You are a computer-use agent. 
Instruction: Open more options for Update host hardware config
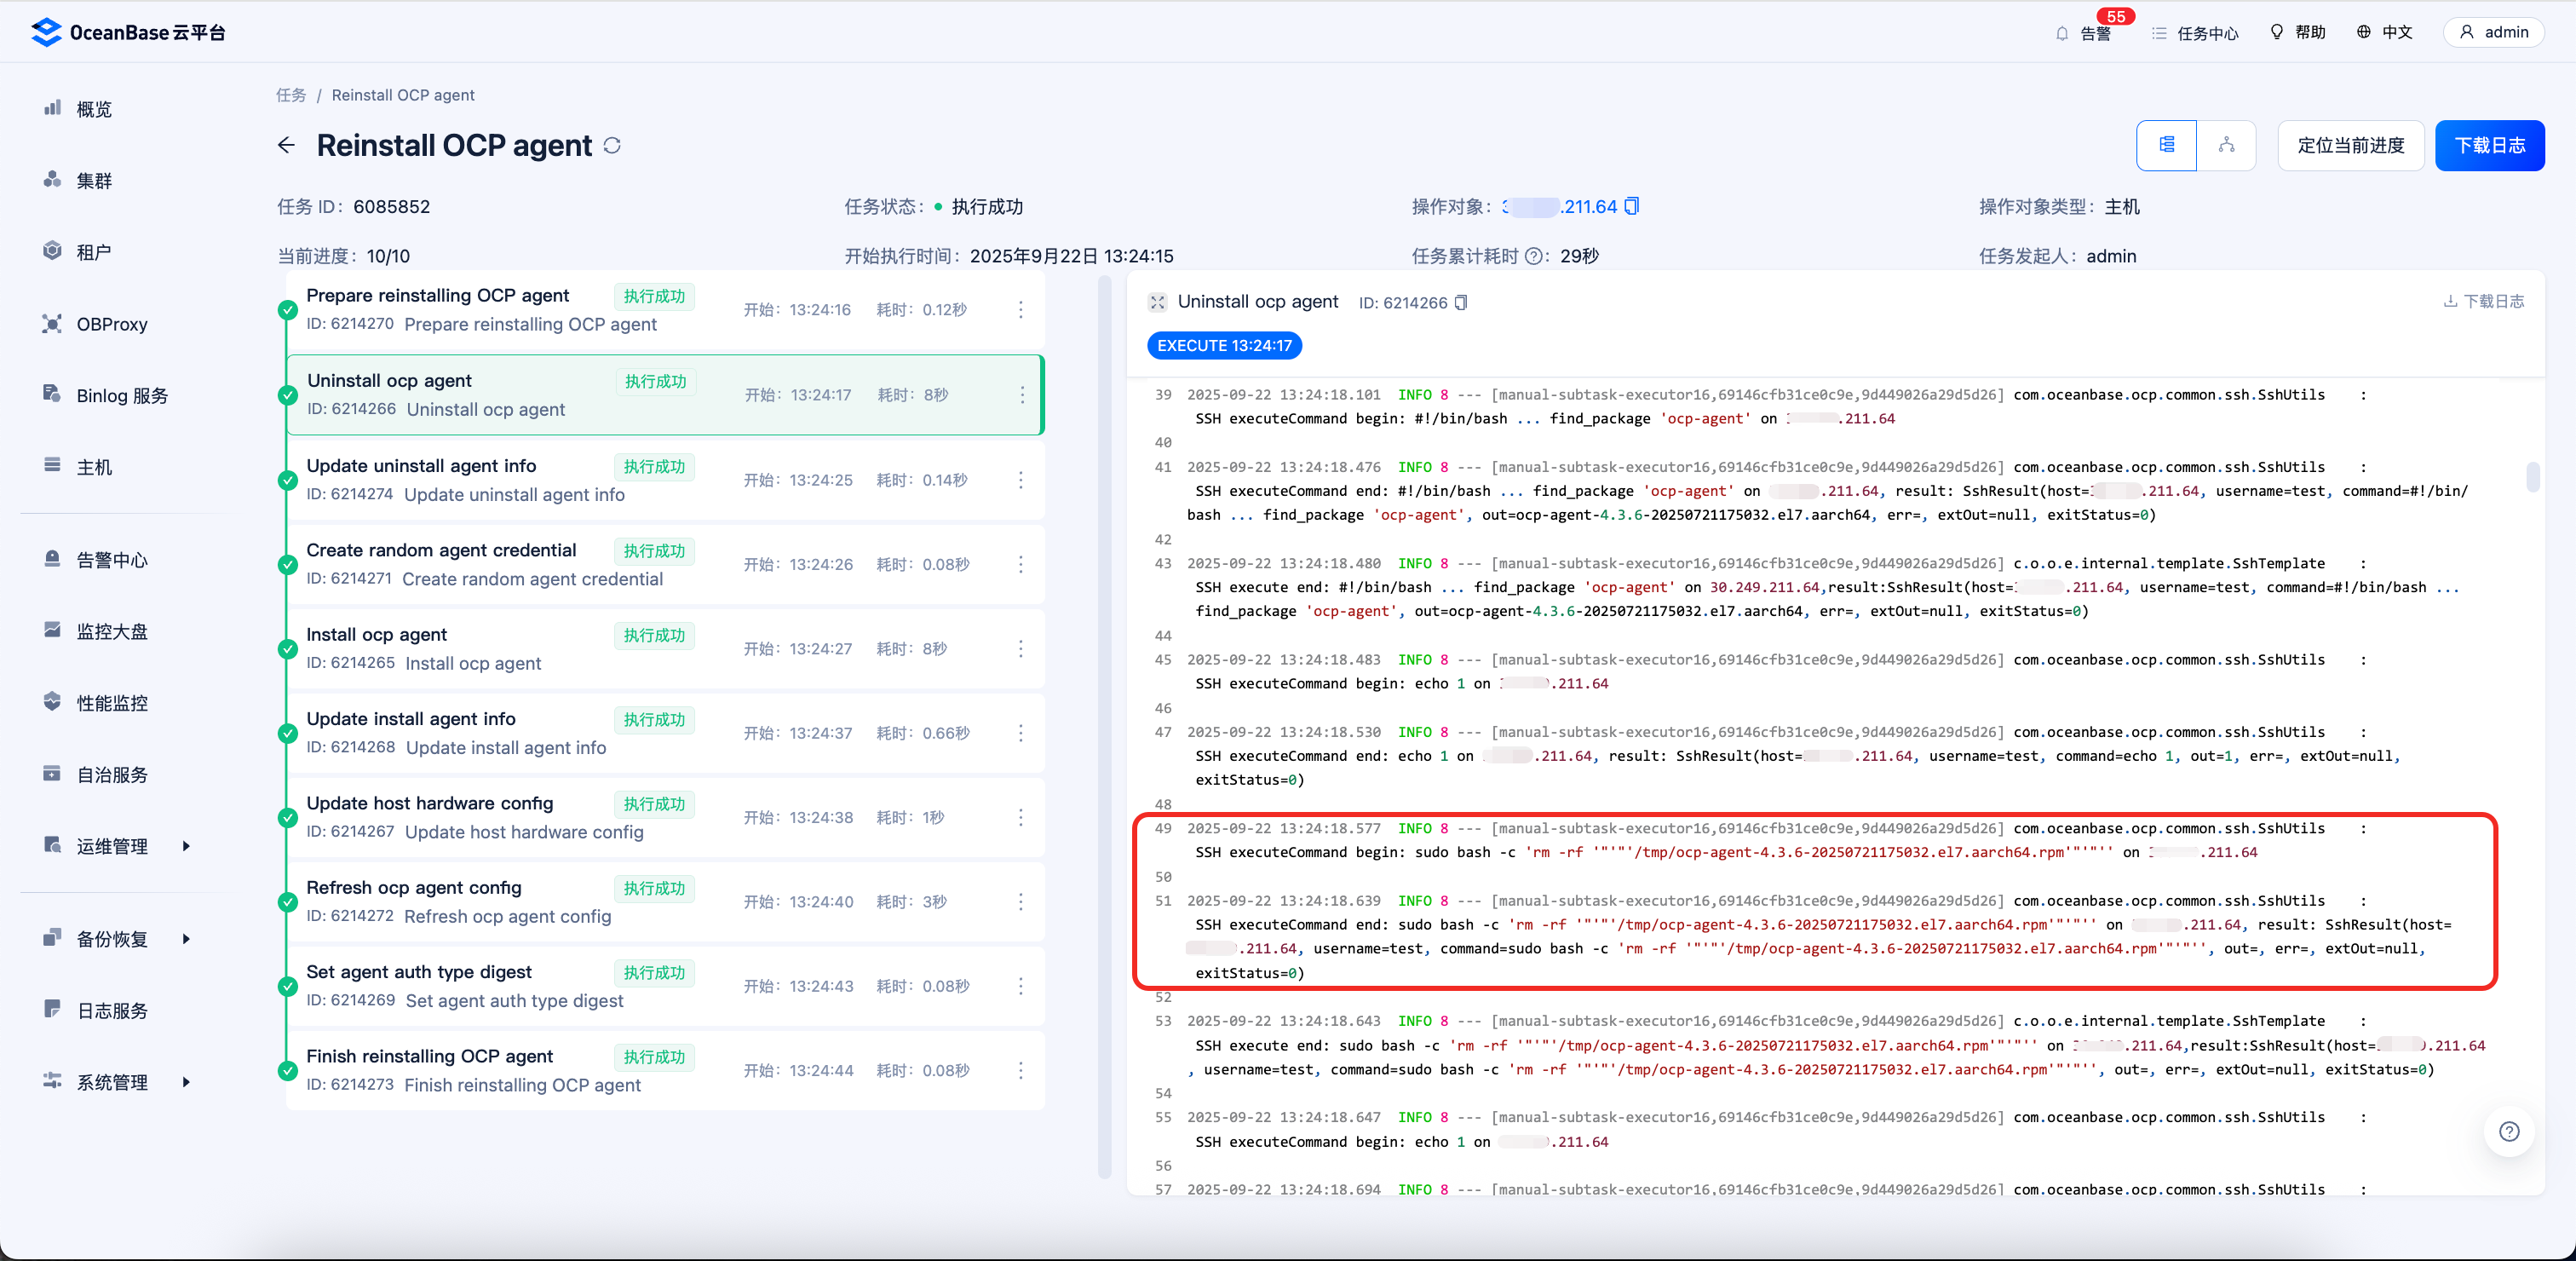tap(1021, 817)
